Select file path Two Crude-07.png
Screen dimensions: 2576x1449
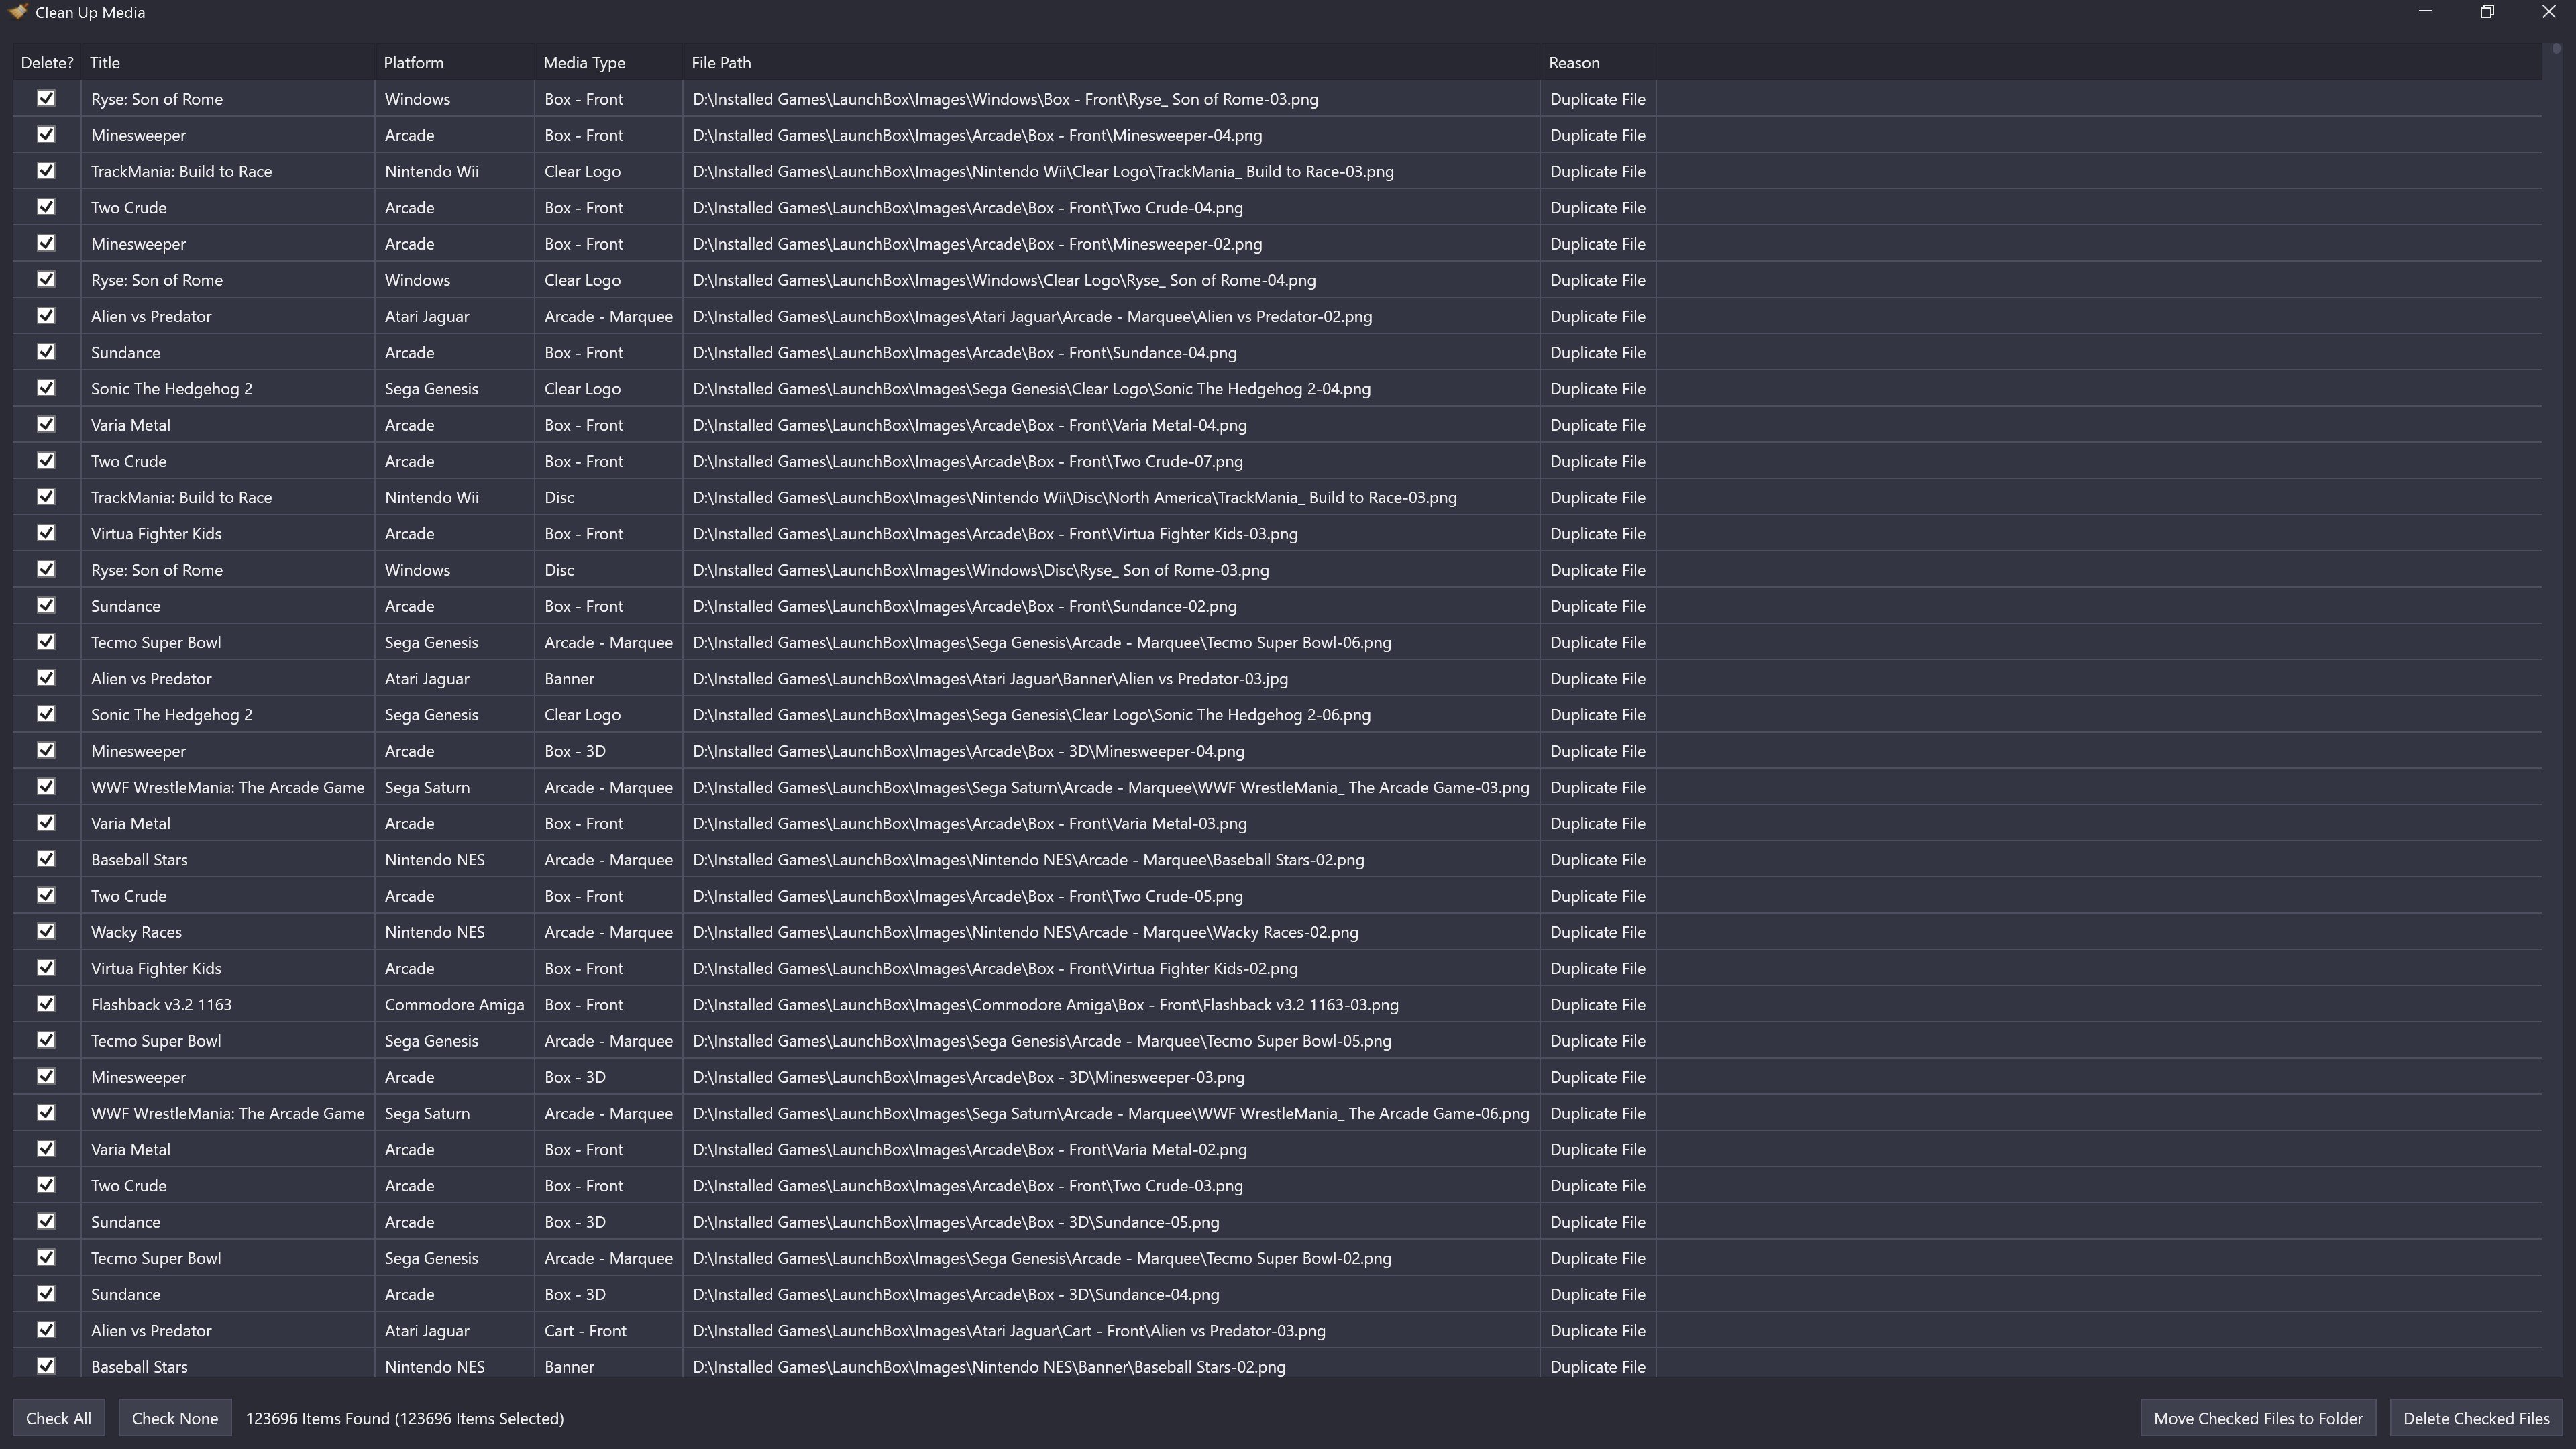(x=967, y=461)
